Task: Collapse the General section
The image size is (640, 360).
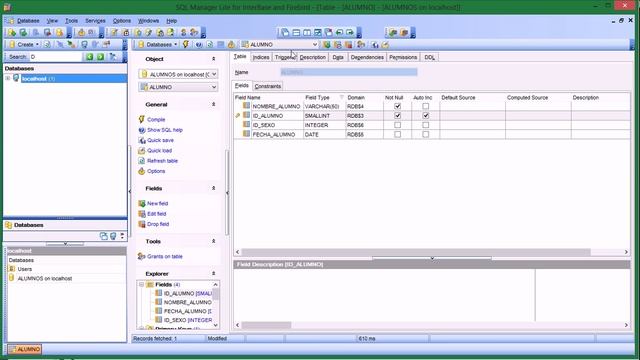Action: tap(213, 104)
